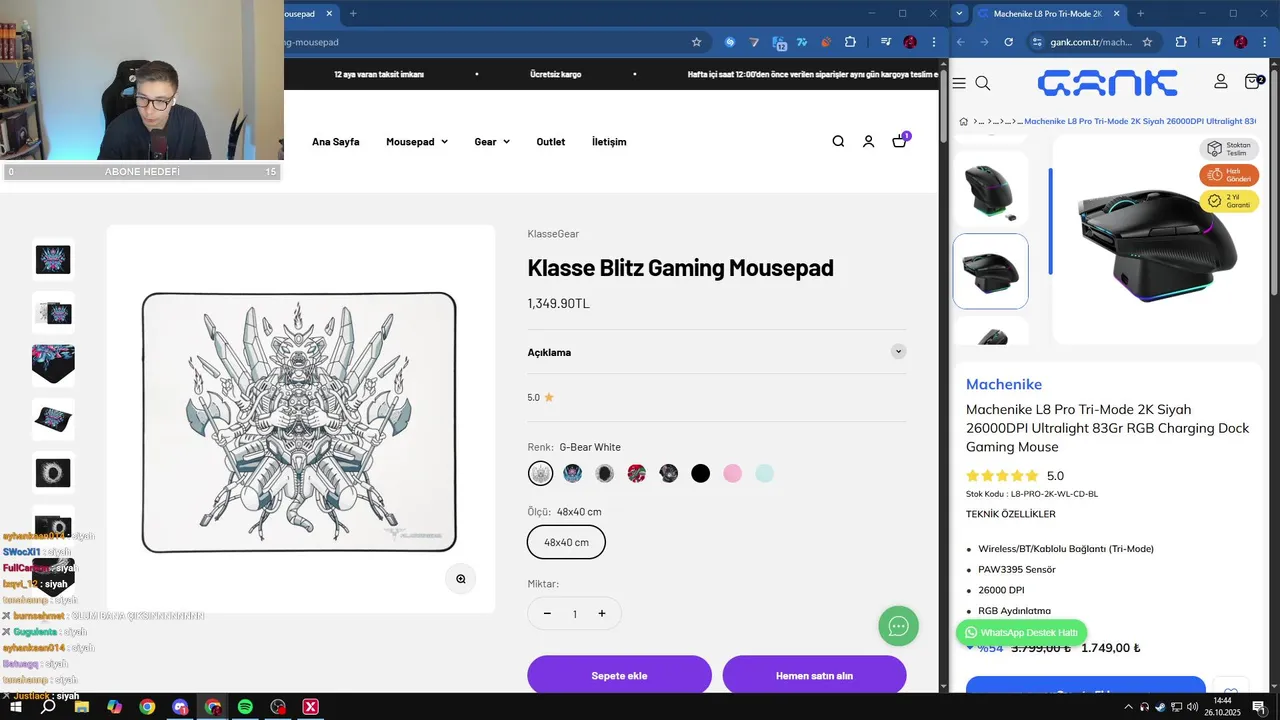The image size is (1280, 720).
Task: Click the Stokta Teslim badge
Action: [1229, 149]
